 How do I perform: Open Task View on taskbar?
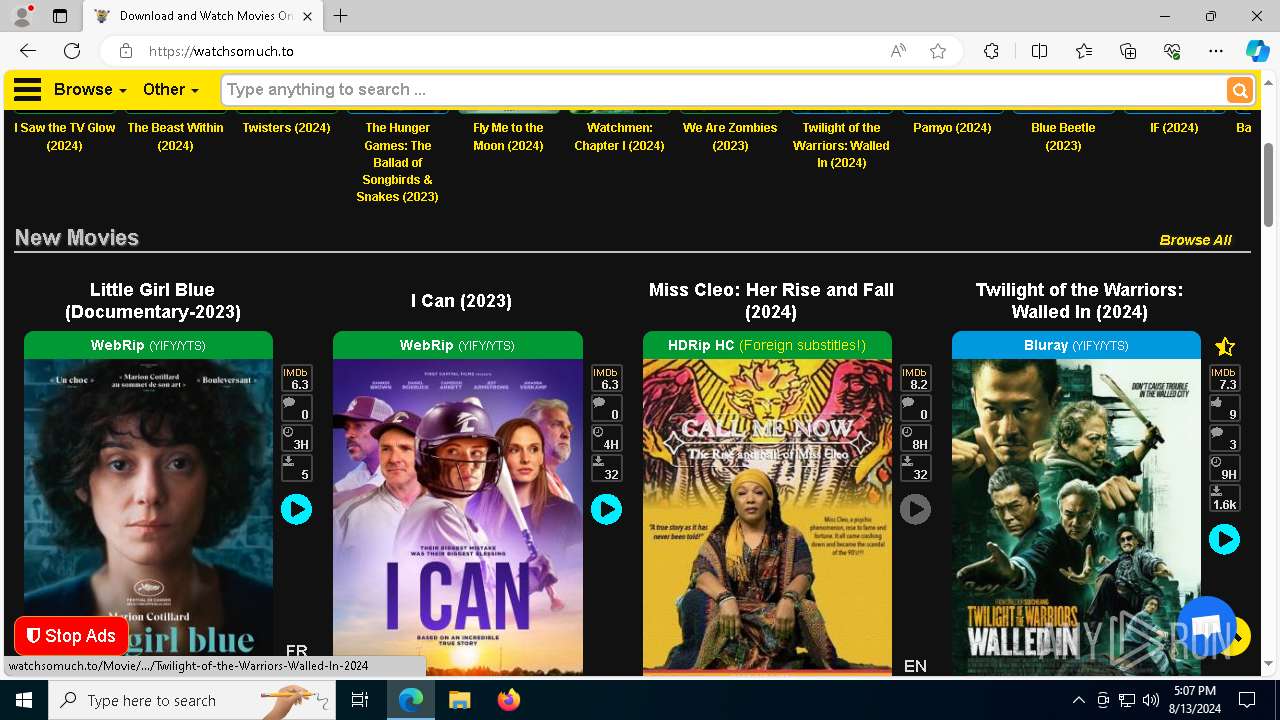(360, 700)
